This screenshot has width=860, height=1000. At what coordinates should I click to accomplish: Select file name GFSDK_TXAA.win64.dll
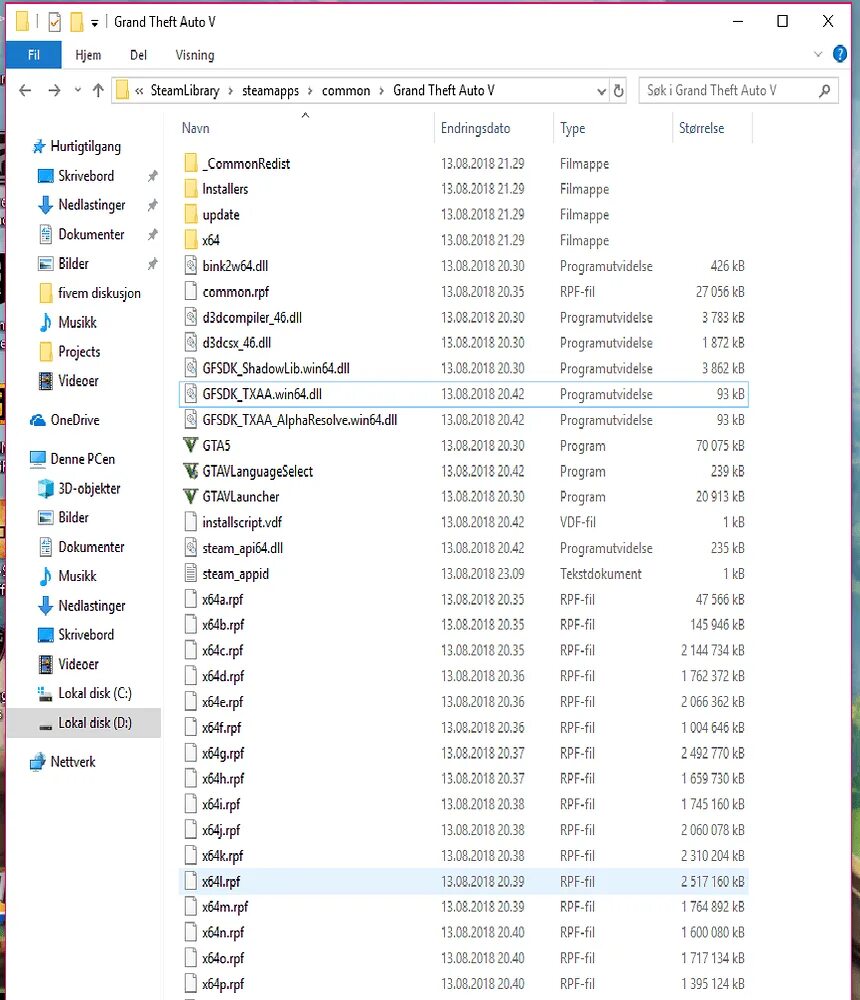[x=262, y=394]
